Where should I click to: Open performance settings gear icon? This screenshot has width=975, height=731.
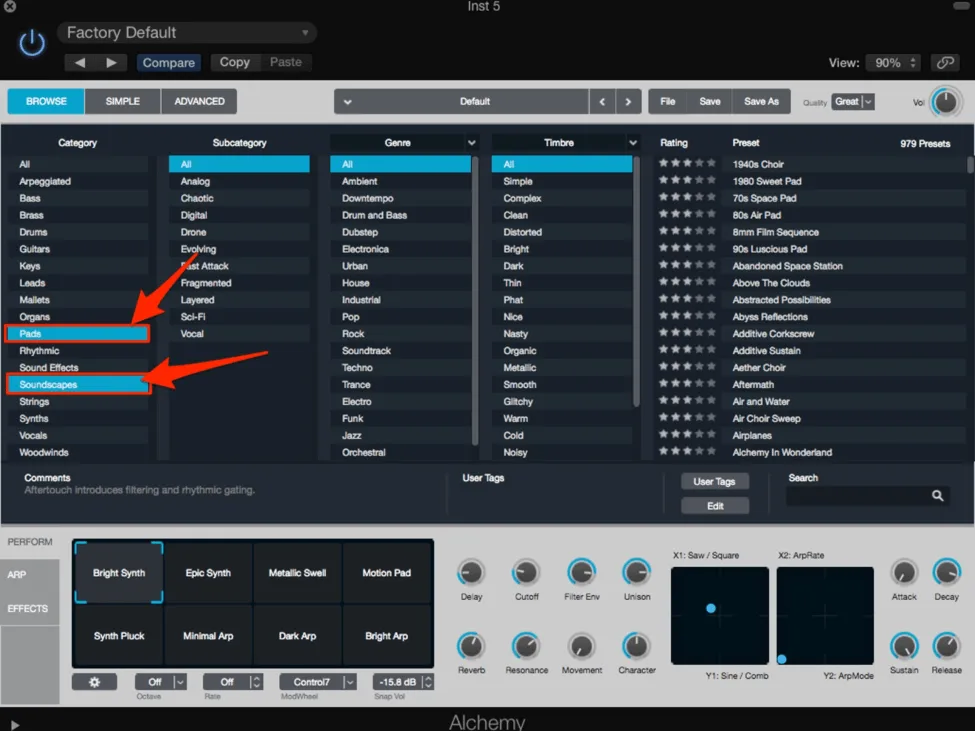pyautogui.click(x=95, y=682)
